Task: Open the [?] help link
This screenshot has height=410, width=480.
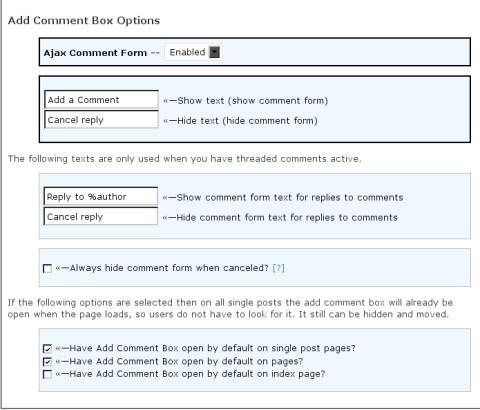Action: (278, 268)
